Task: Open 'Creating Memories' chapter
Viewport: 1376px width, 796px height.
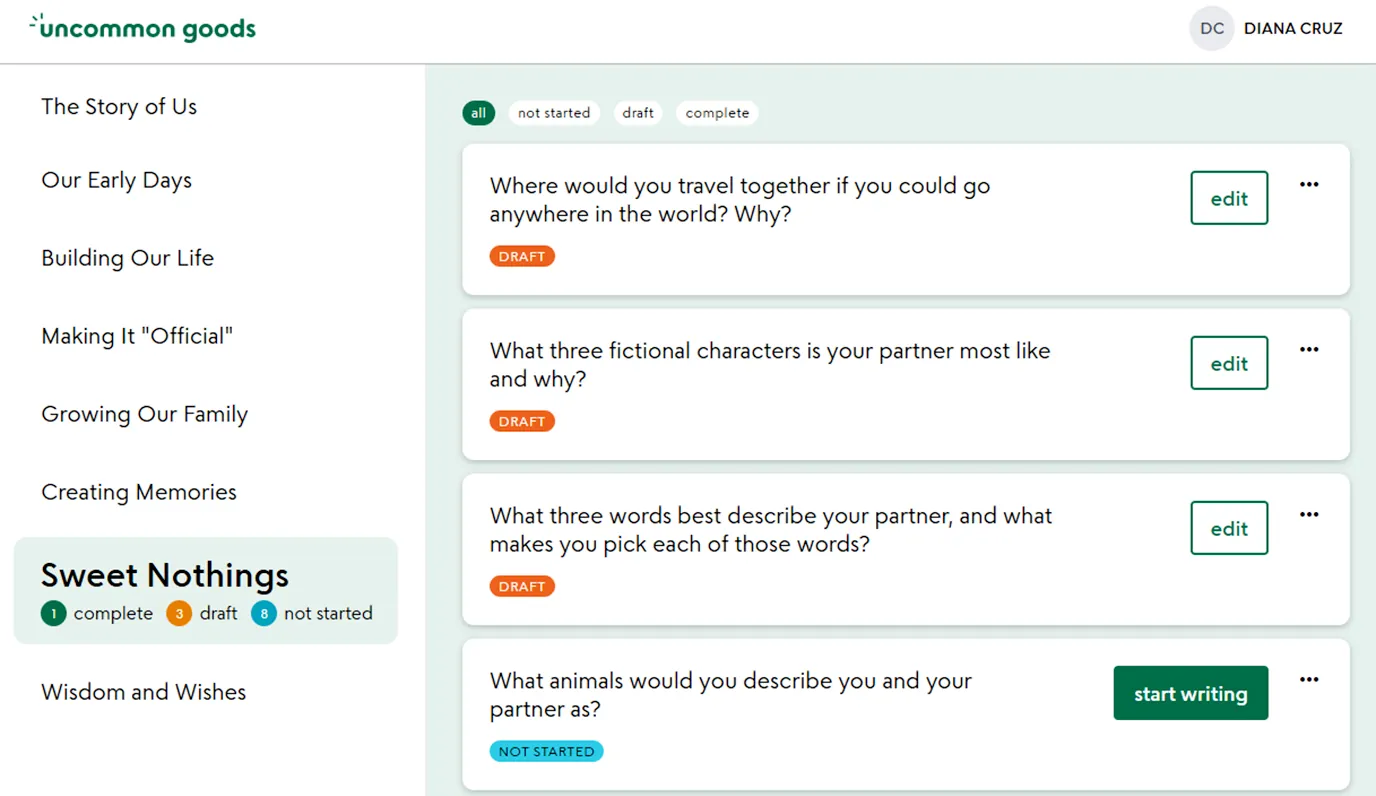Action: coord(138,492)
